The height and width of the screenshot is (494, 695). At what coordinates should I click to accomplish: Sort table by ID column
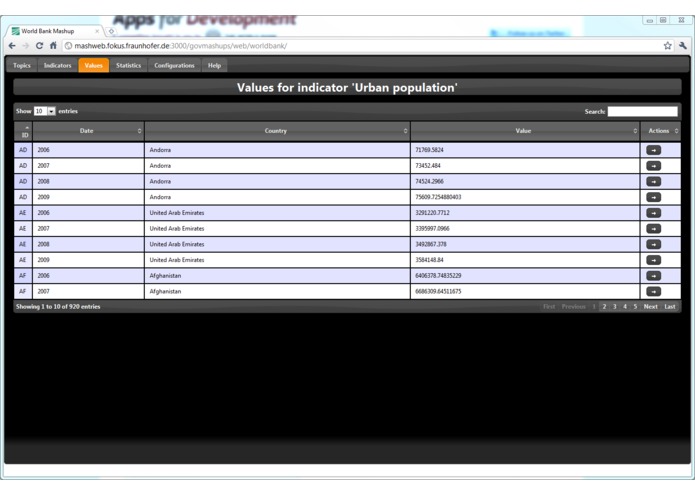tap(23, 131)
